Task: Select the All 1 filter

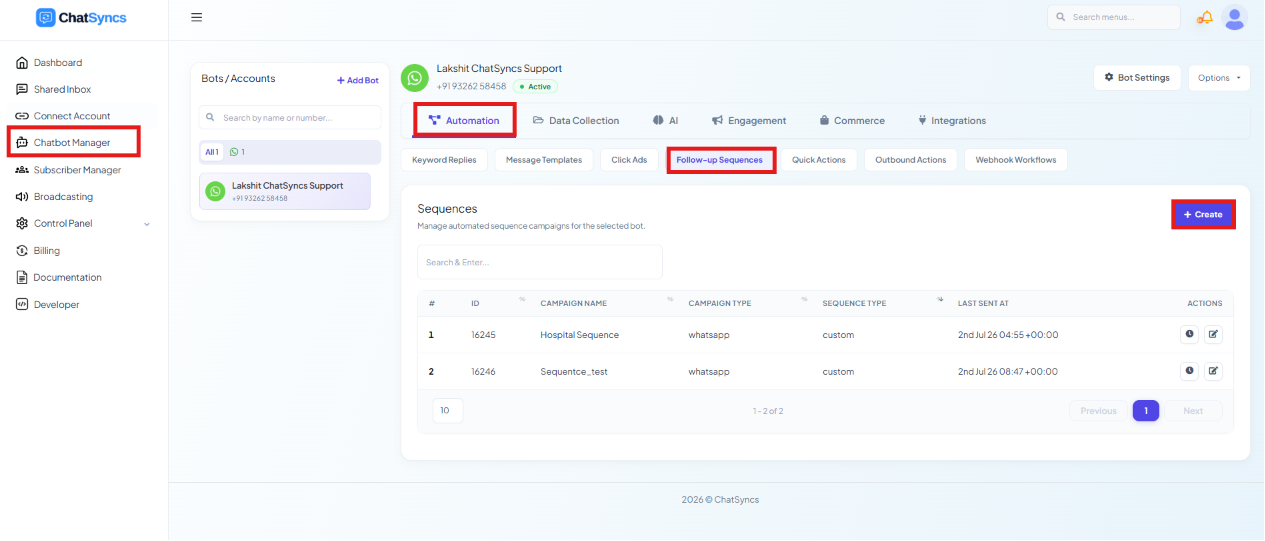Action: pyautogui.click(x=212, y=152)
